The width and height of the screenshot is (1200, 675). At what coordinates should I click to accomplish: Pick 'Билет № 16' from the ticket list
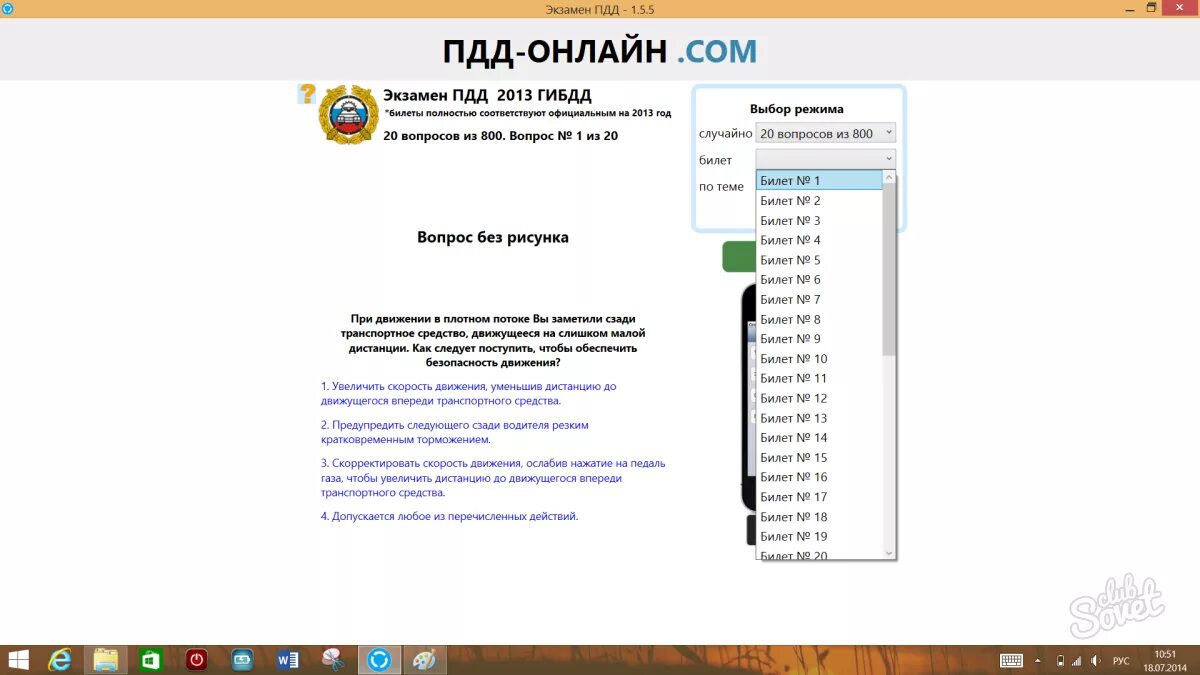[x=819, y=477]
